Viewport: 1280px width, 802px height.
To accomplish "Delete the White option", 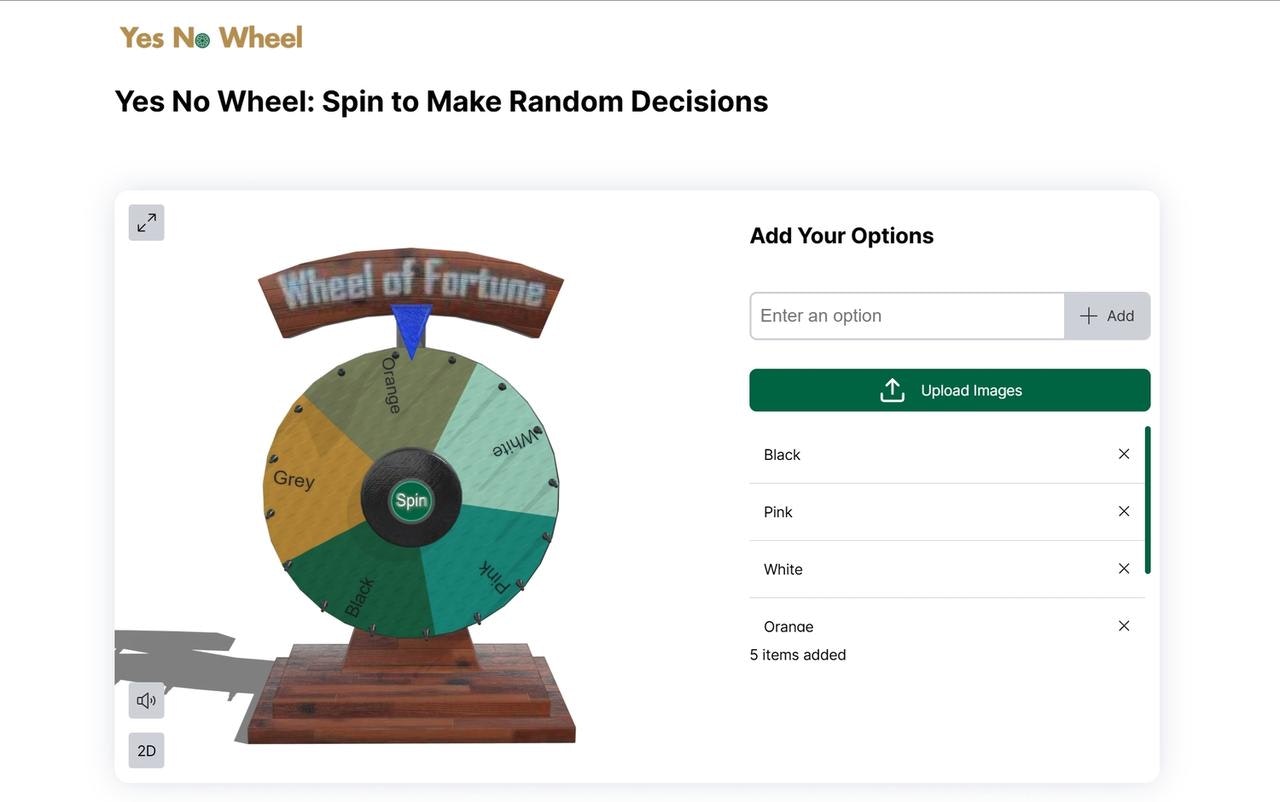I will (x=1124, y=568).
